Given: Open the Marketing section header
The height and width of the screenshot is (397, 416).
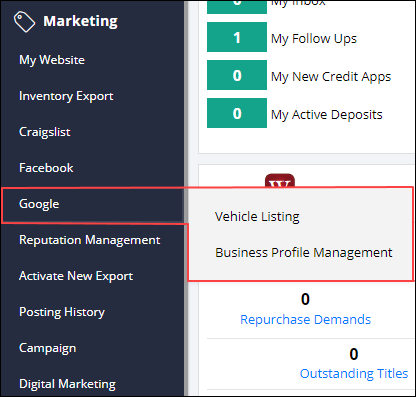Looking at the screenshot, I should (80, 21).
